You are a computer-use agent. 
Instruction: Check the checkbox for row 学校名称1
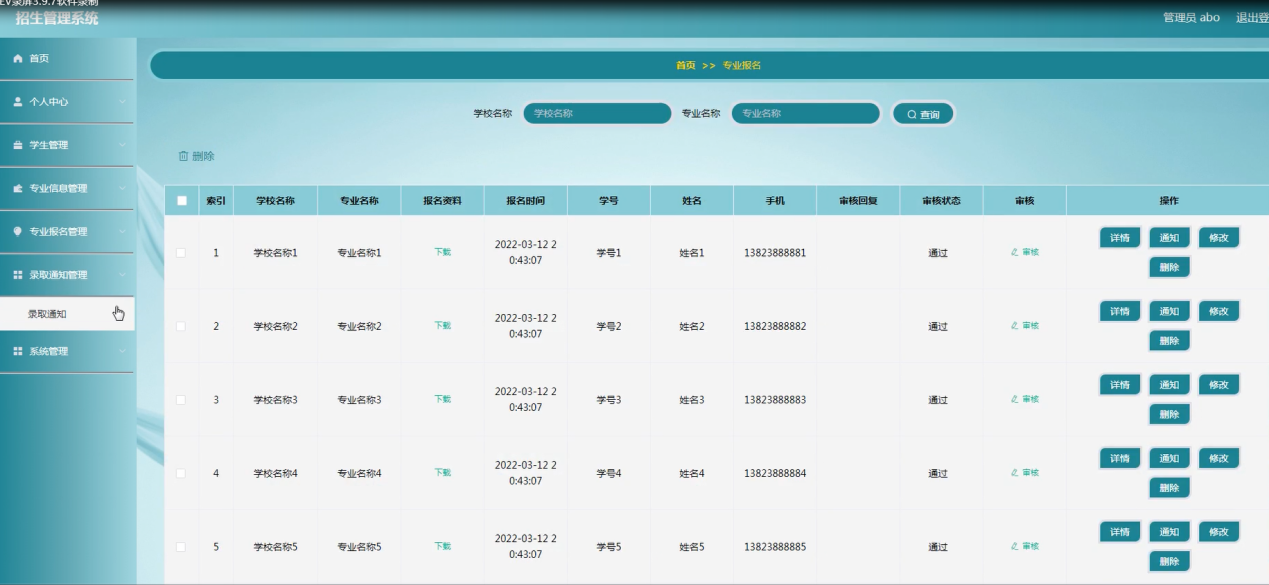[181, 253]
